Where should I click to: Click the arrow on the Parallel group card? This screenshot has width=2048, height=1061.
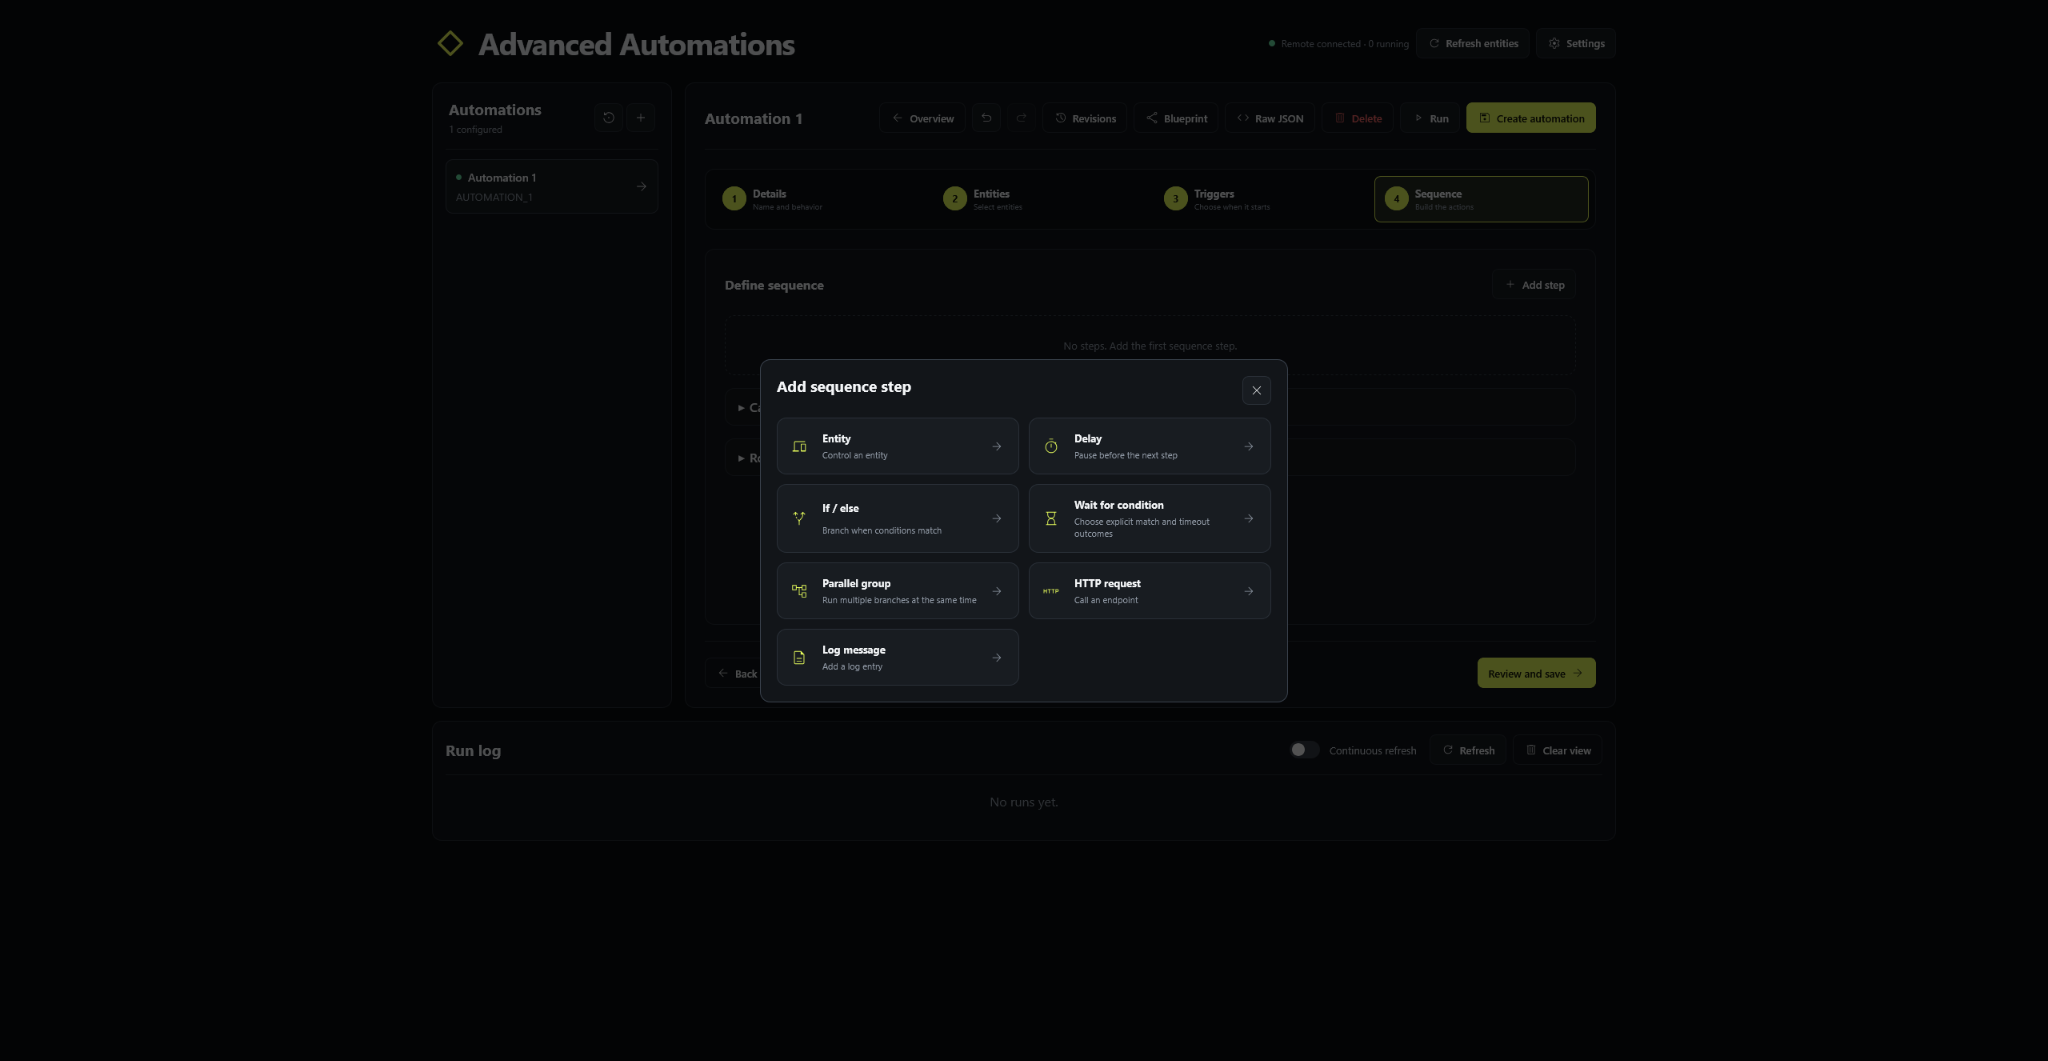click(x=996, y=591)
